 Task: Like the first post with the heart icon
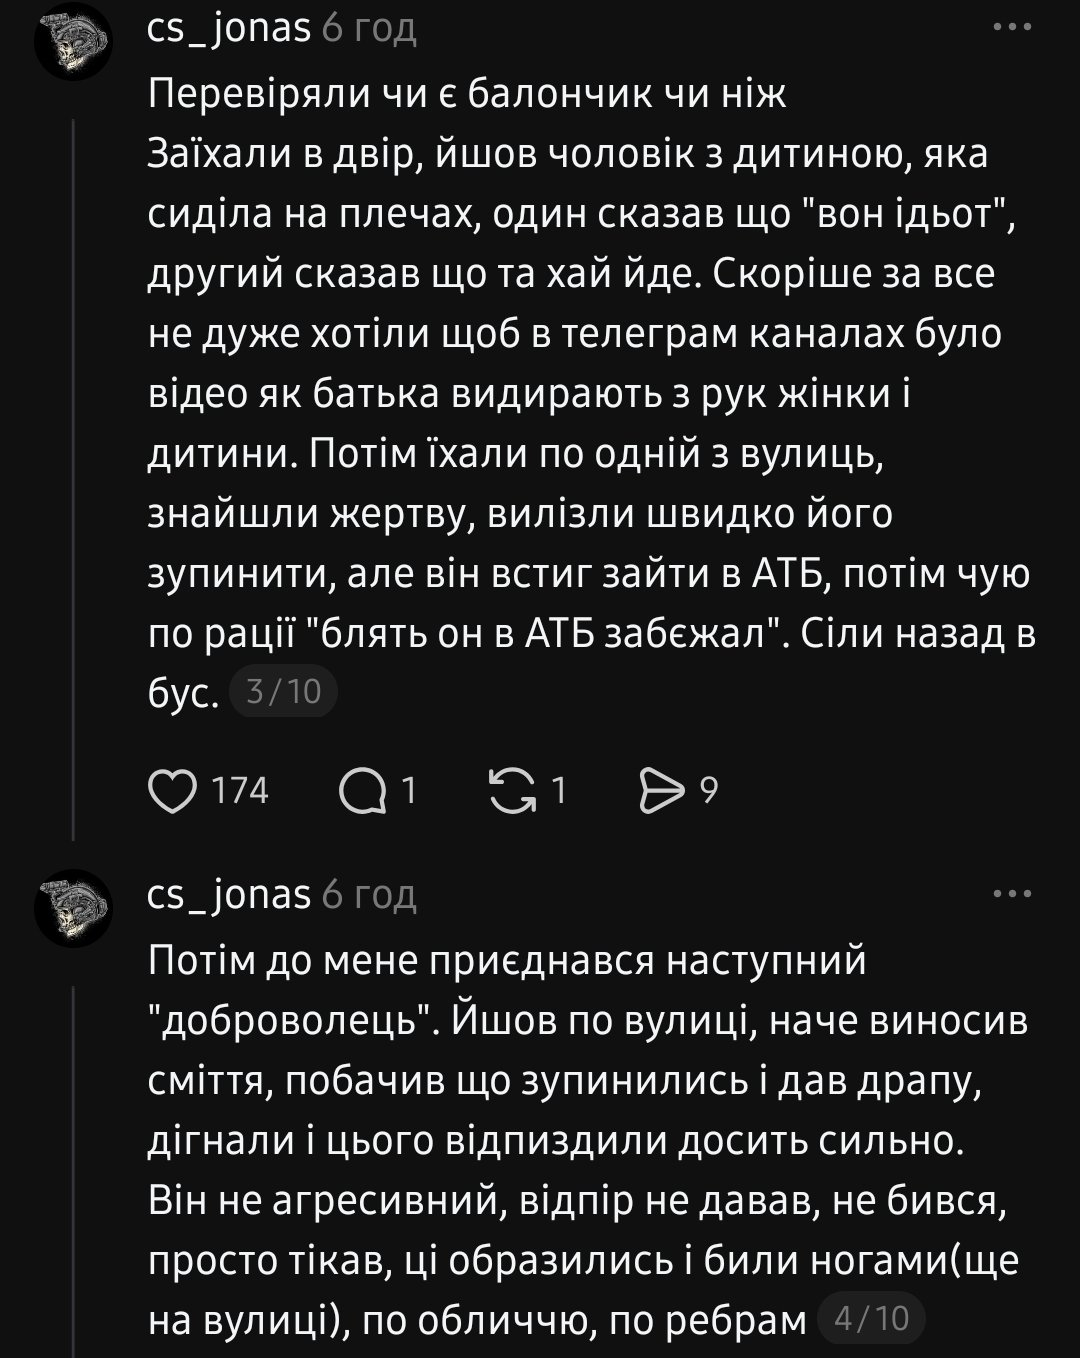[173, 791]
